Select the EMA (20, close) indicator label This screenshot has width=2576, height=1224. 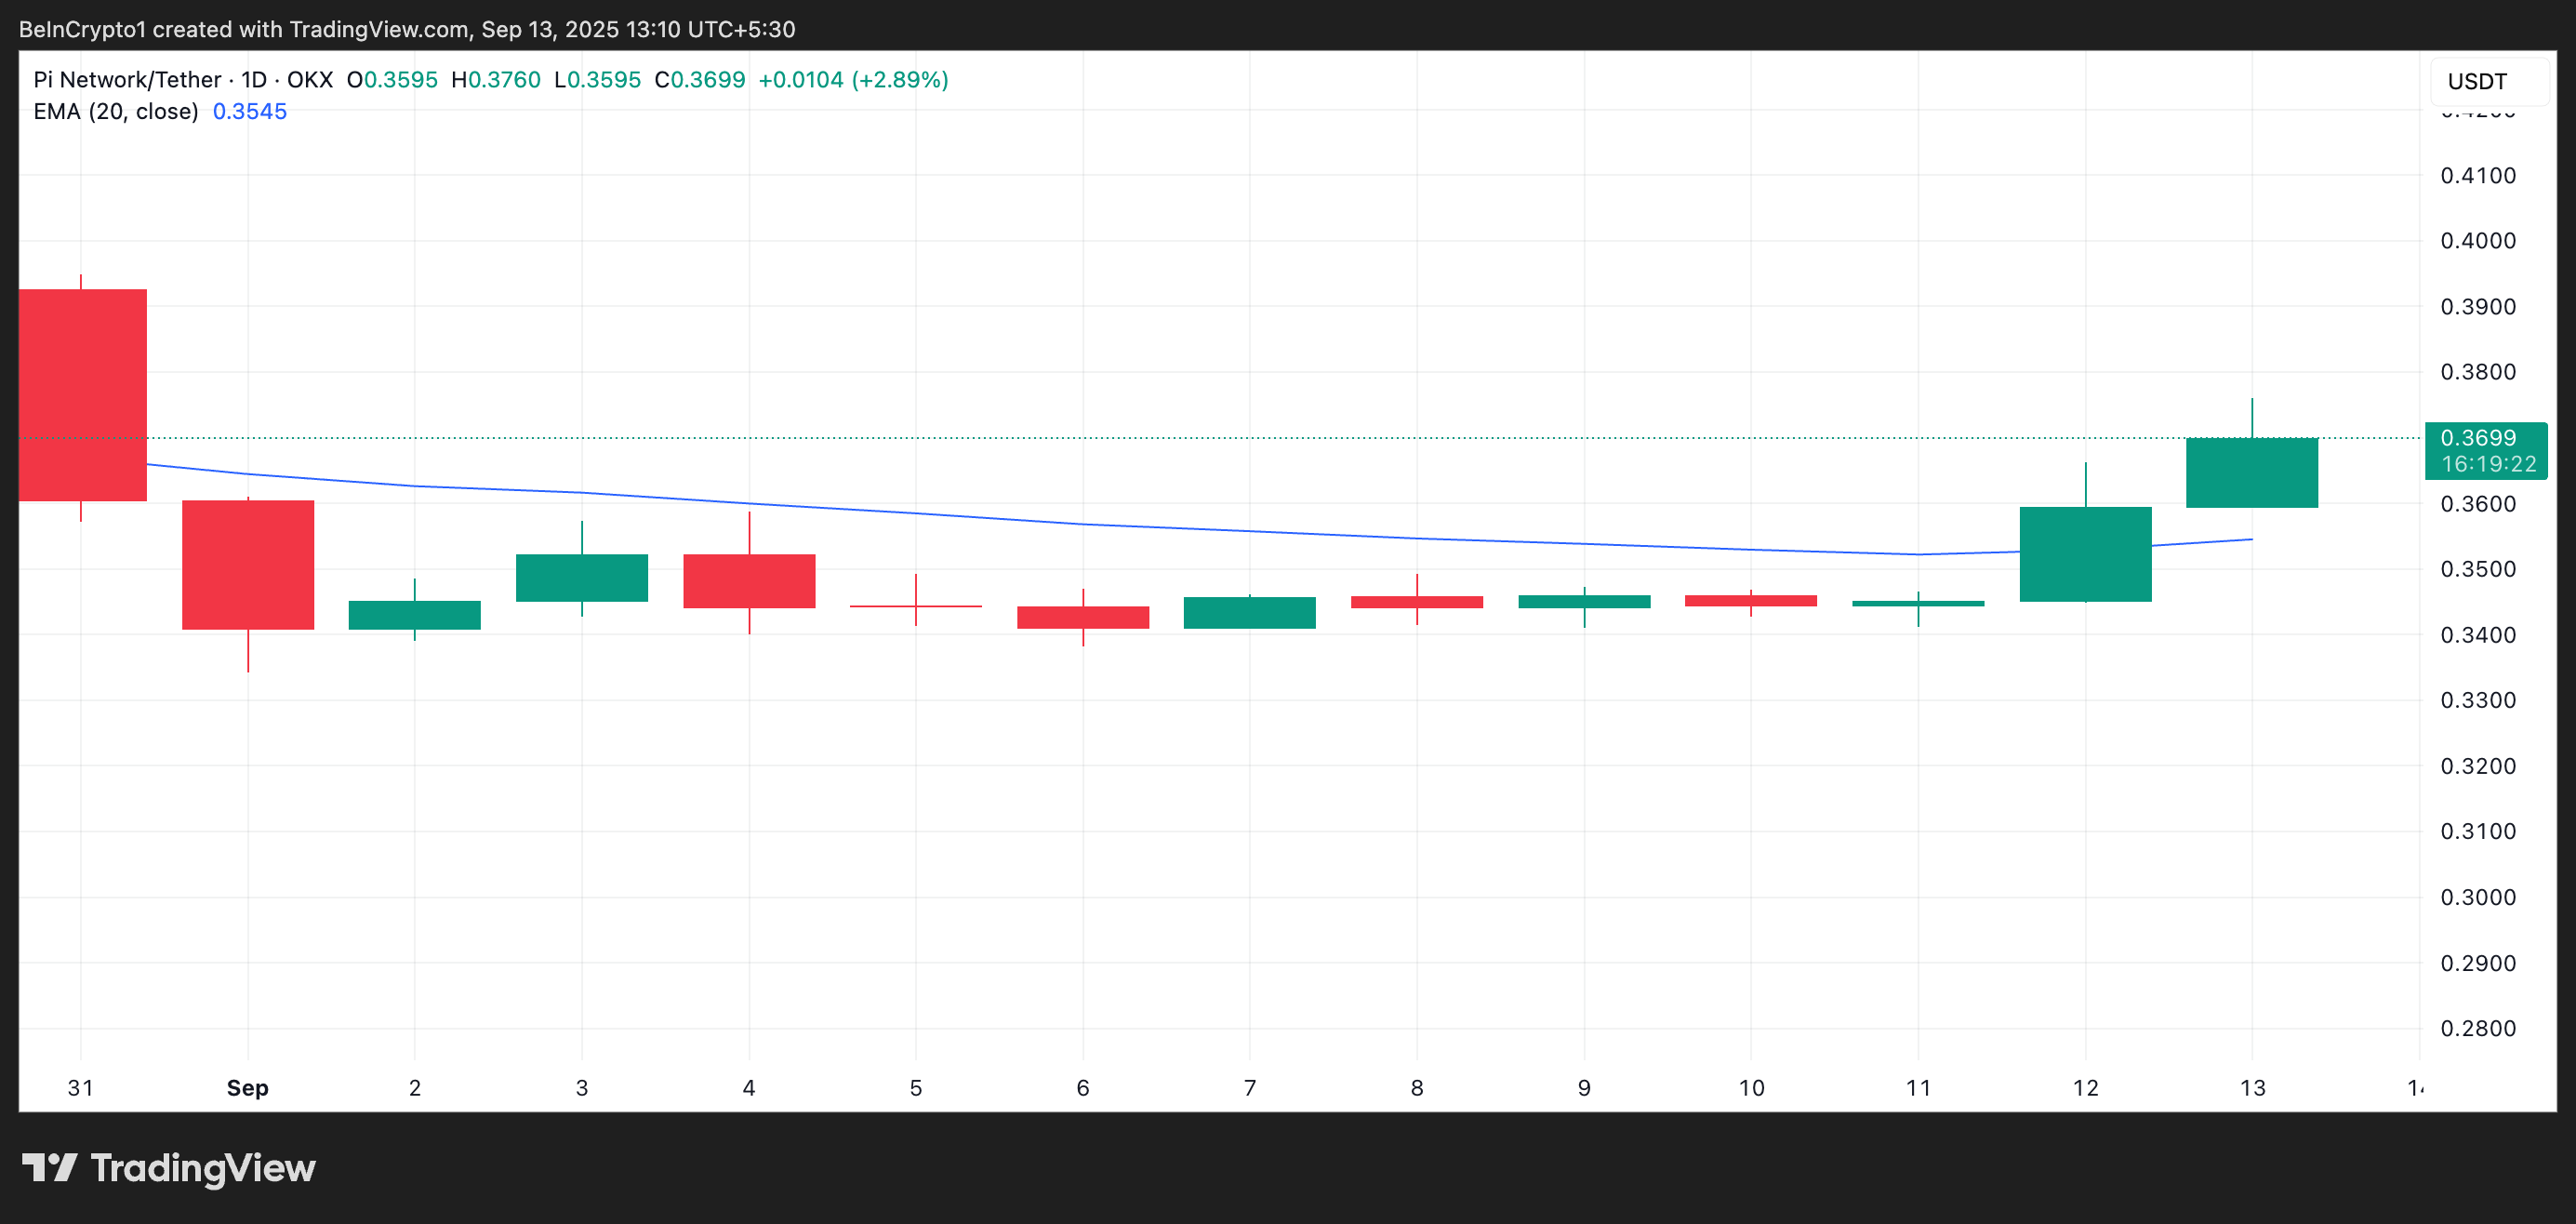coord(116,112)
